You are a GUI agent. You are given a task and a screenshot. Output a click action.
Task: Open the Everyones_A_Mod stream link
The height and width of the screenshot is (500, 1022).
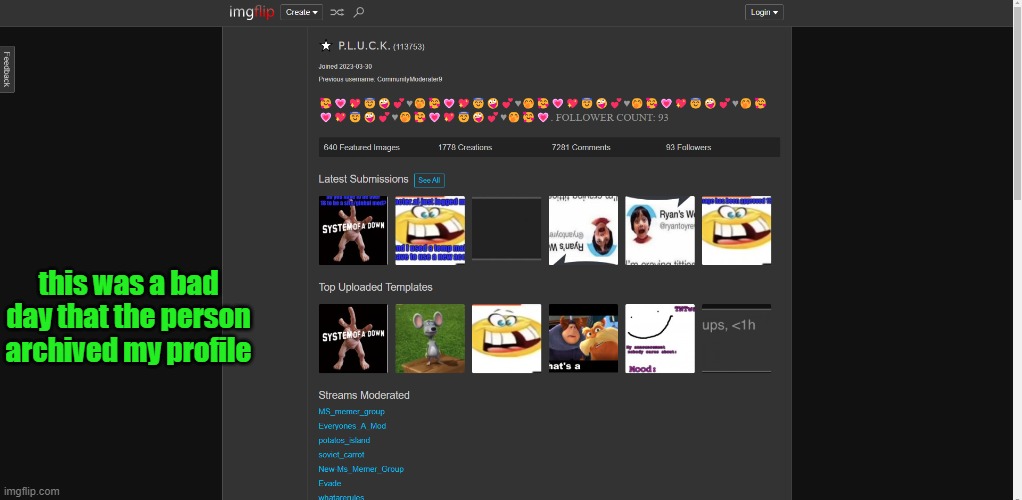[x=352, y=426]
